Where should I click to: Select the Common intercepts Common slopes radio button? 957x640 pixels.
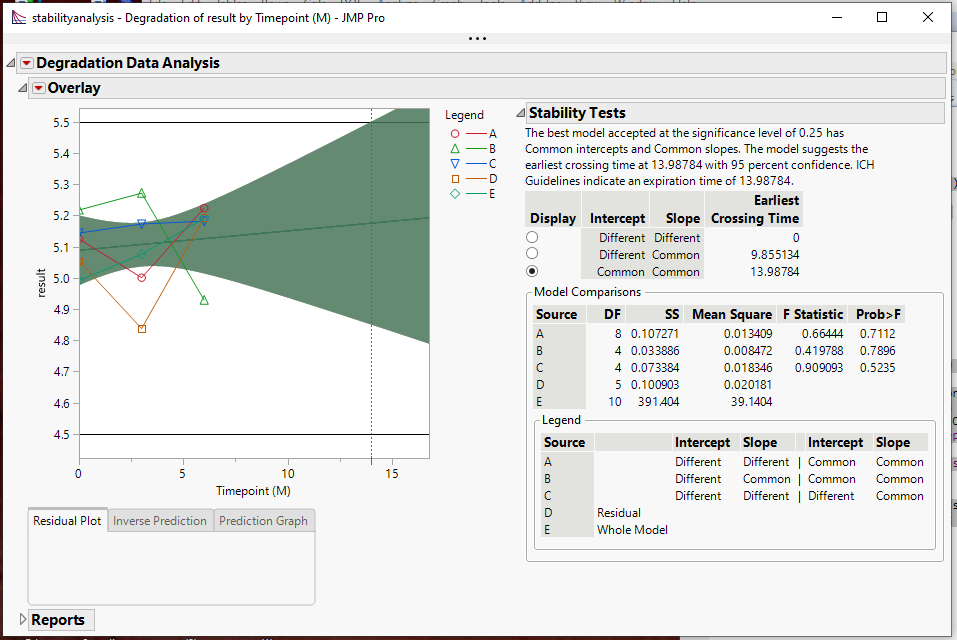(x=532, y=271)
